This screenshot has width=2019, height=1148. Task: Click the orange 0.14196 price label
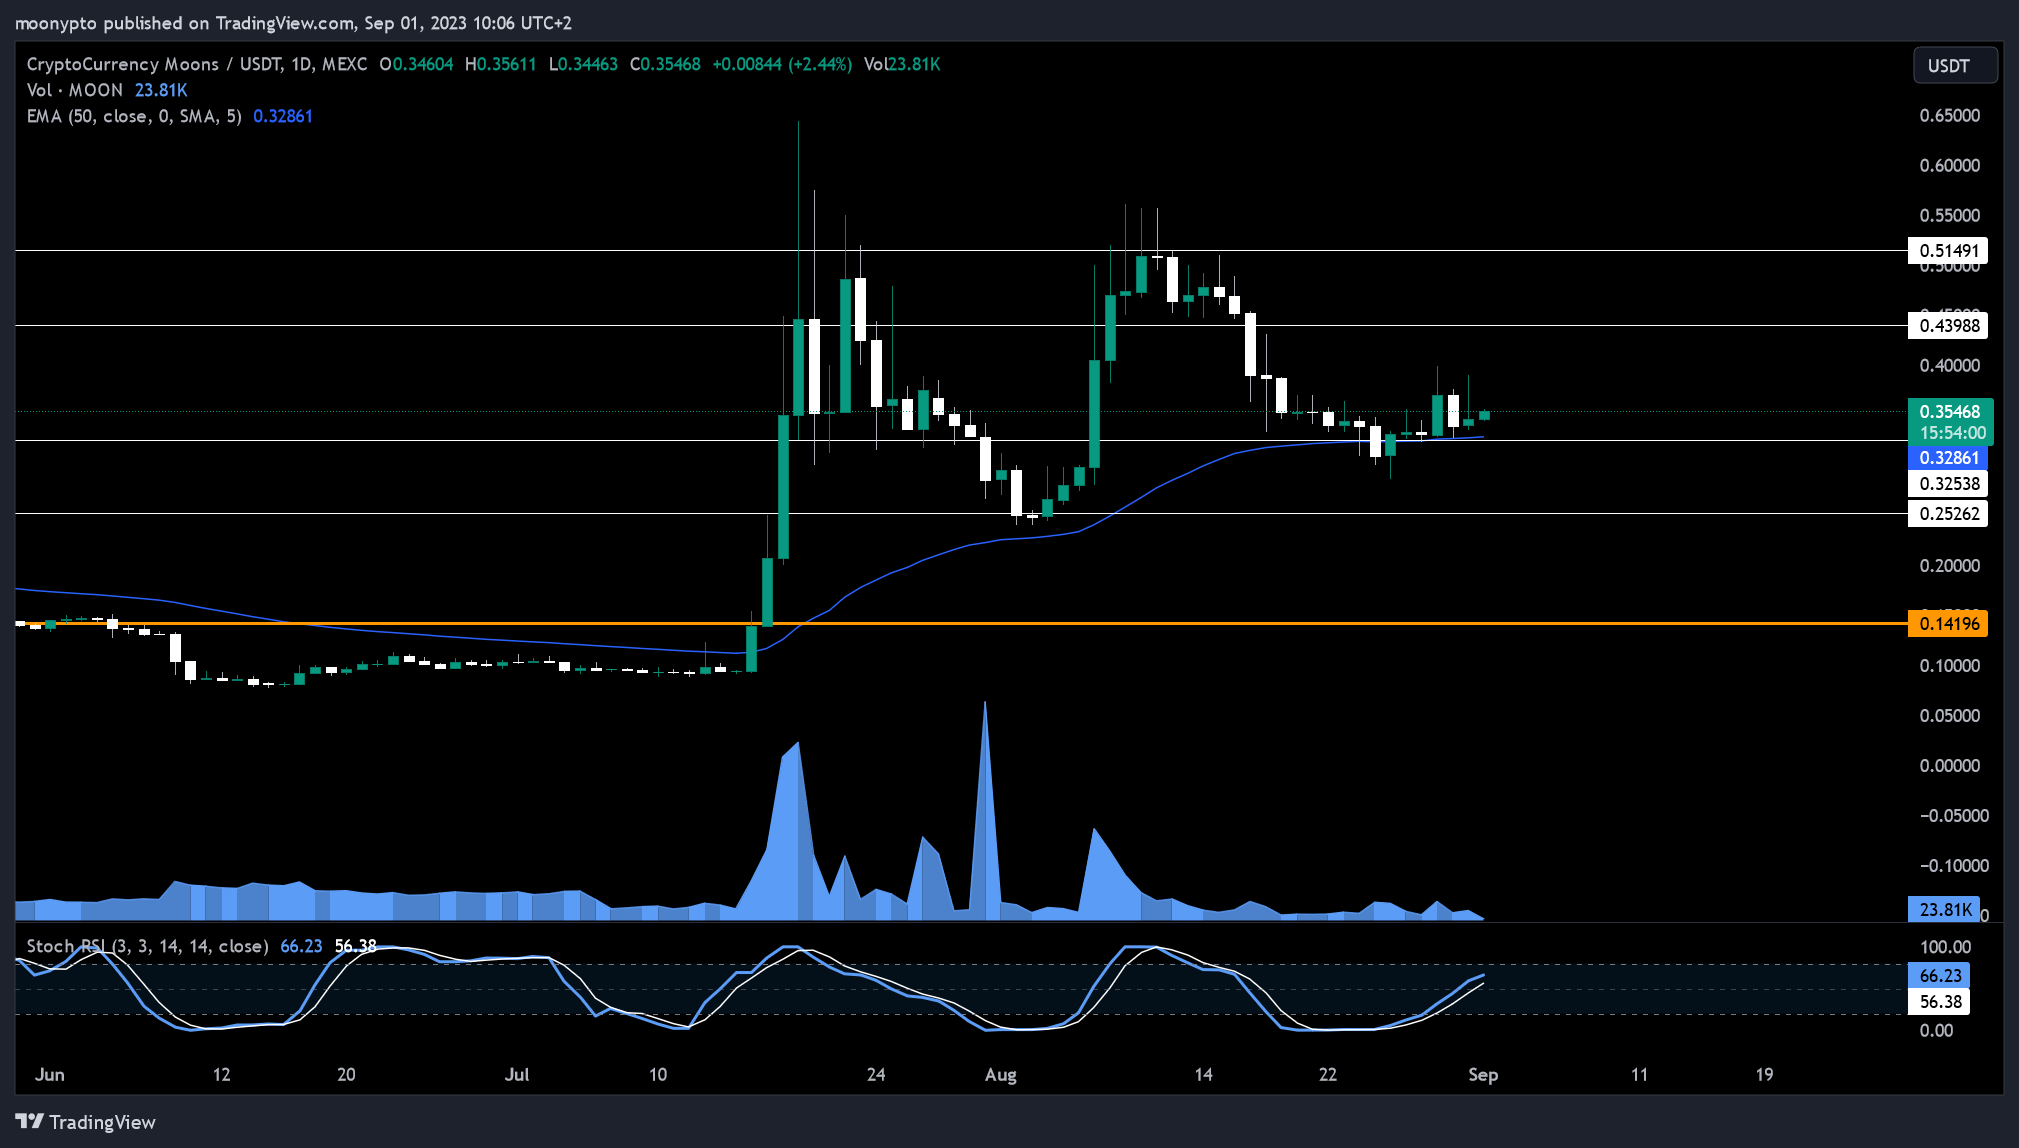pos(1948,624)
